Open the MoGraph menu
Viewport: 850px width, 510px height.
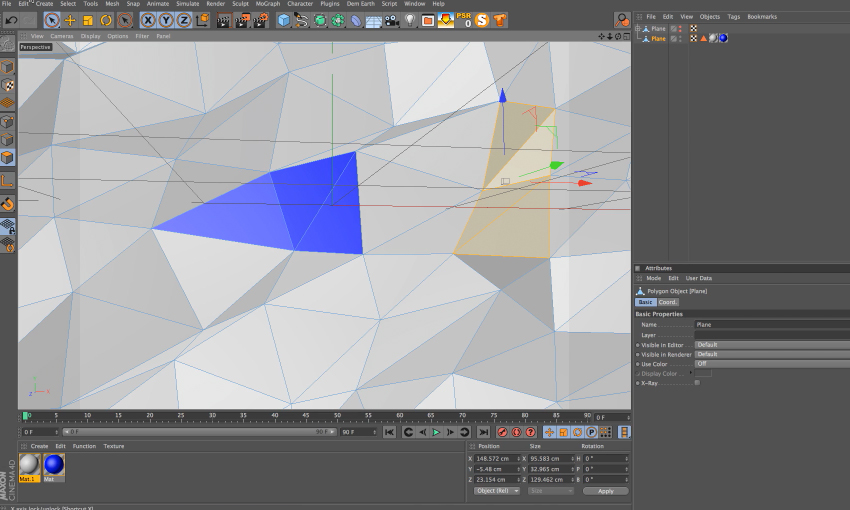point(267,4)
